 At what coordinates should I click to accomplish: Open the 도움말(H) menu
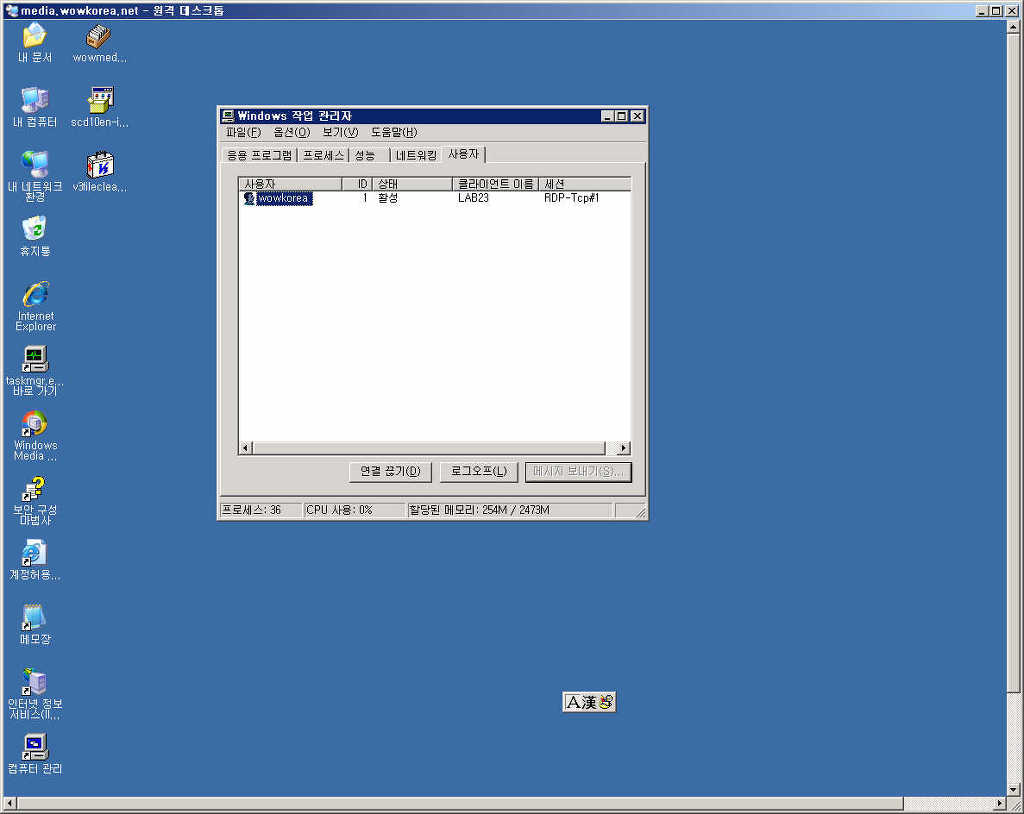pyautogui.click(x=394, y=132)
